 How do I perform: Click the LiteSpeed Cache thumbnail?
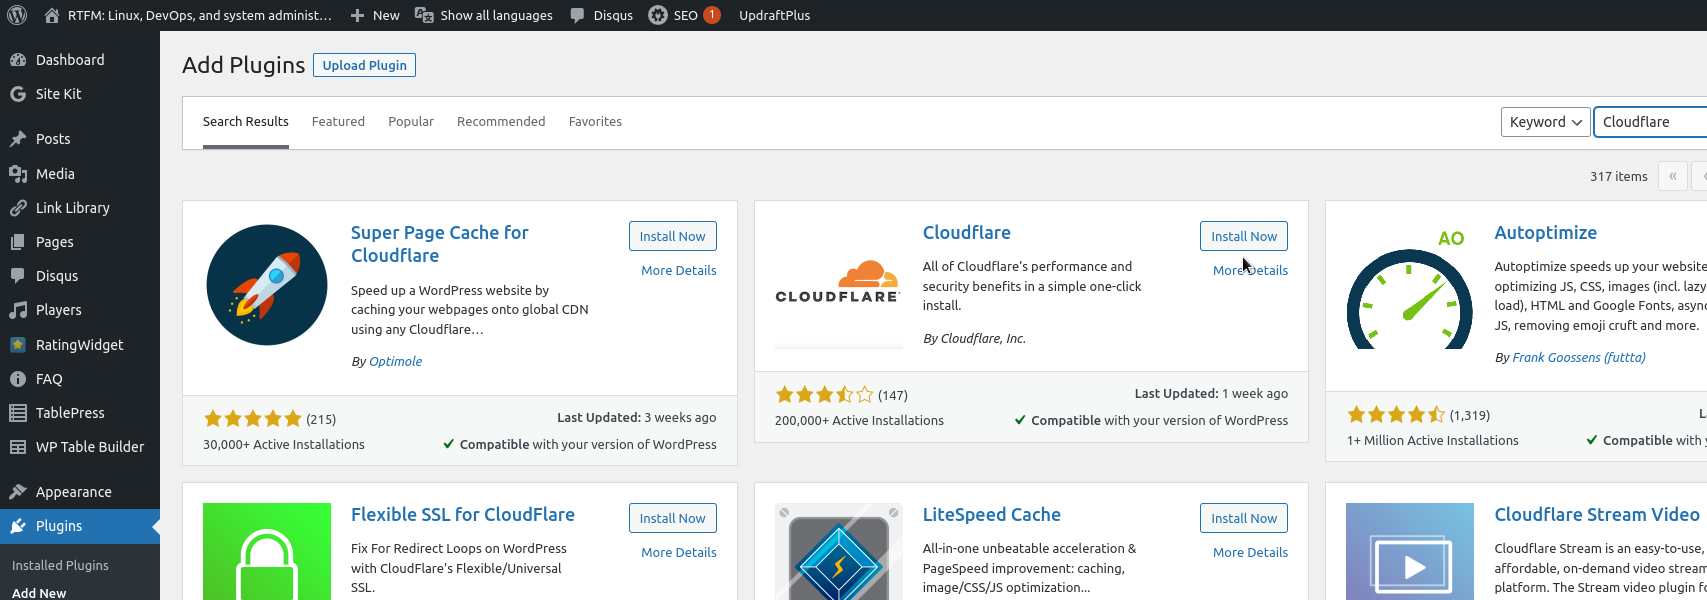click(838, 551)
